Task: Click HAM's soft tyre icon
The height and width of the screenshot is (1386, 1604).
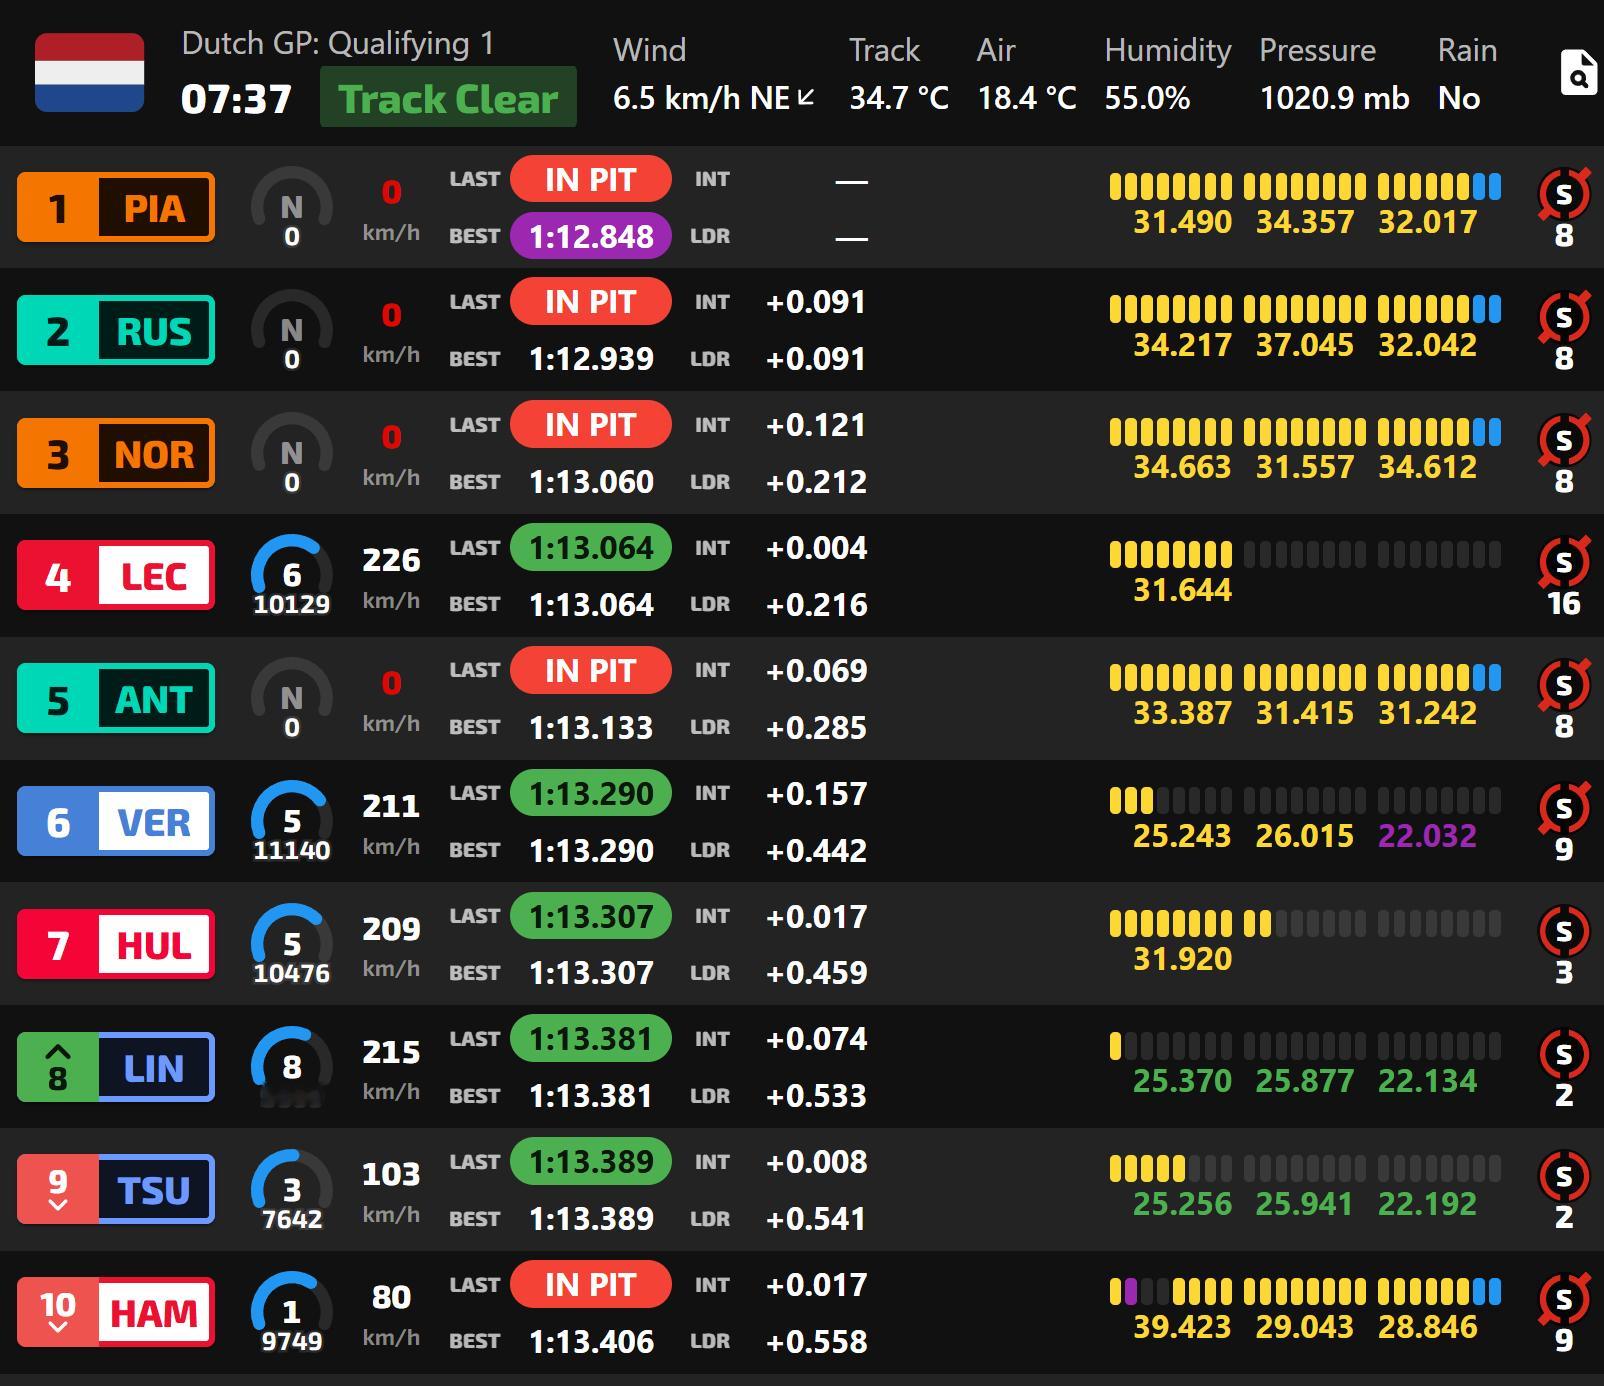Action: (x=1564, y=1299)
